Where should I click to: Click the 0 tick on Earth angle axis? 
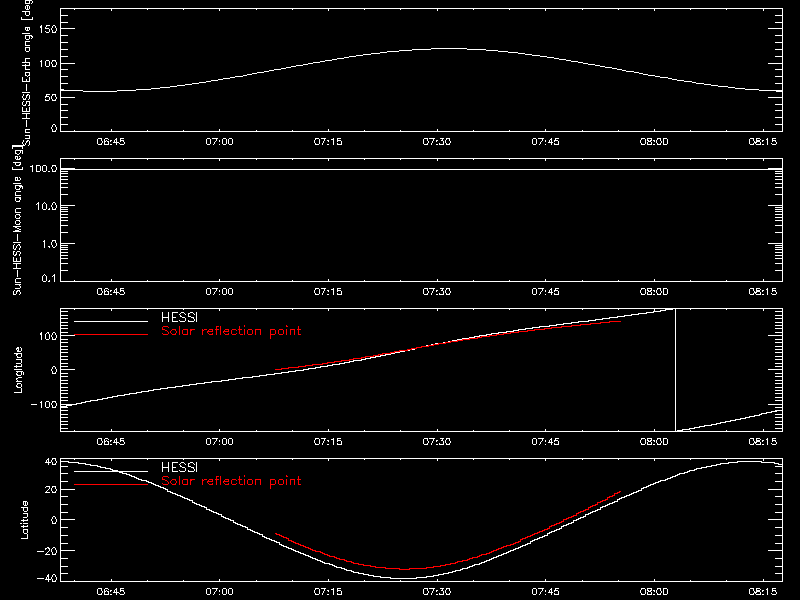pos(54,128)
